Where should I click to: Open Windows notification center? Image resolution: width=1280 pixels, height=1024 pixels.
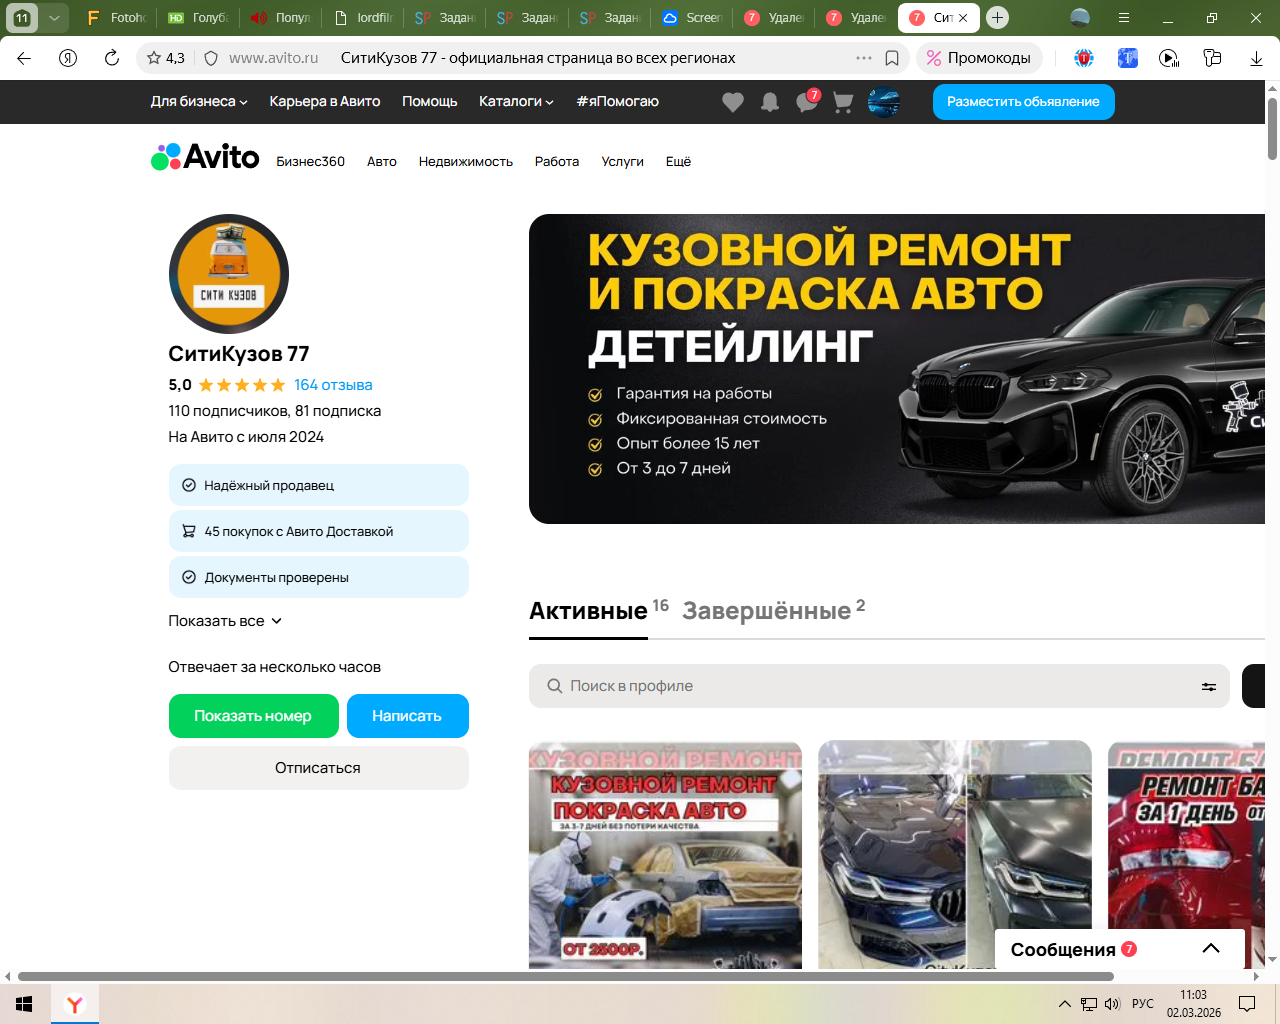tap(1247, 1004)
